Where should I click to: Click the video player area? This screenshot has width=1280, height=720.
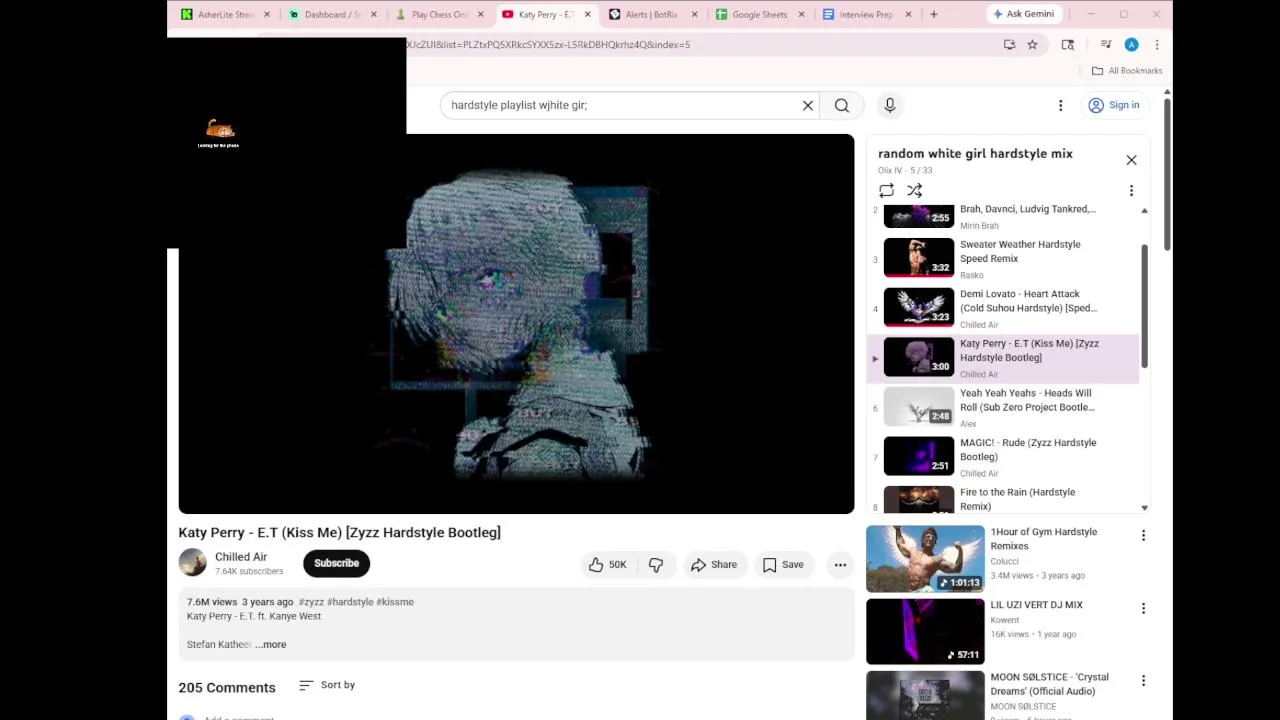516,323
